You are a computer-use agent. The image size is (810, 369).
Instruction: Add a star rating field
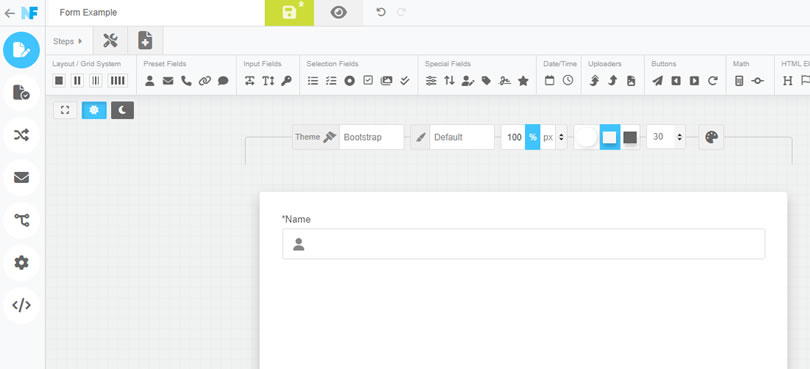point(523,81)
